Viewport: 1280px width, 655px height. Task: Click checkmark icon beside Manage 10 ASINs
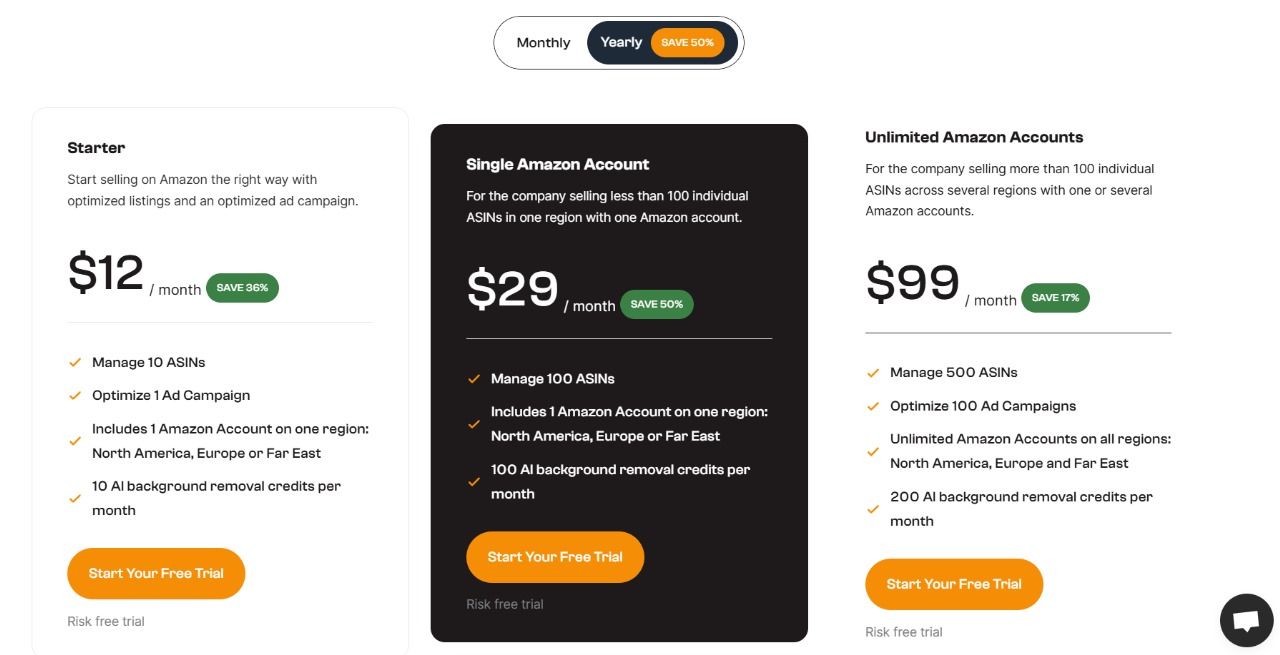75,362
